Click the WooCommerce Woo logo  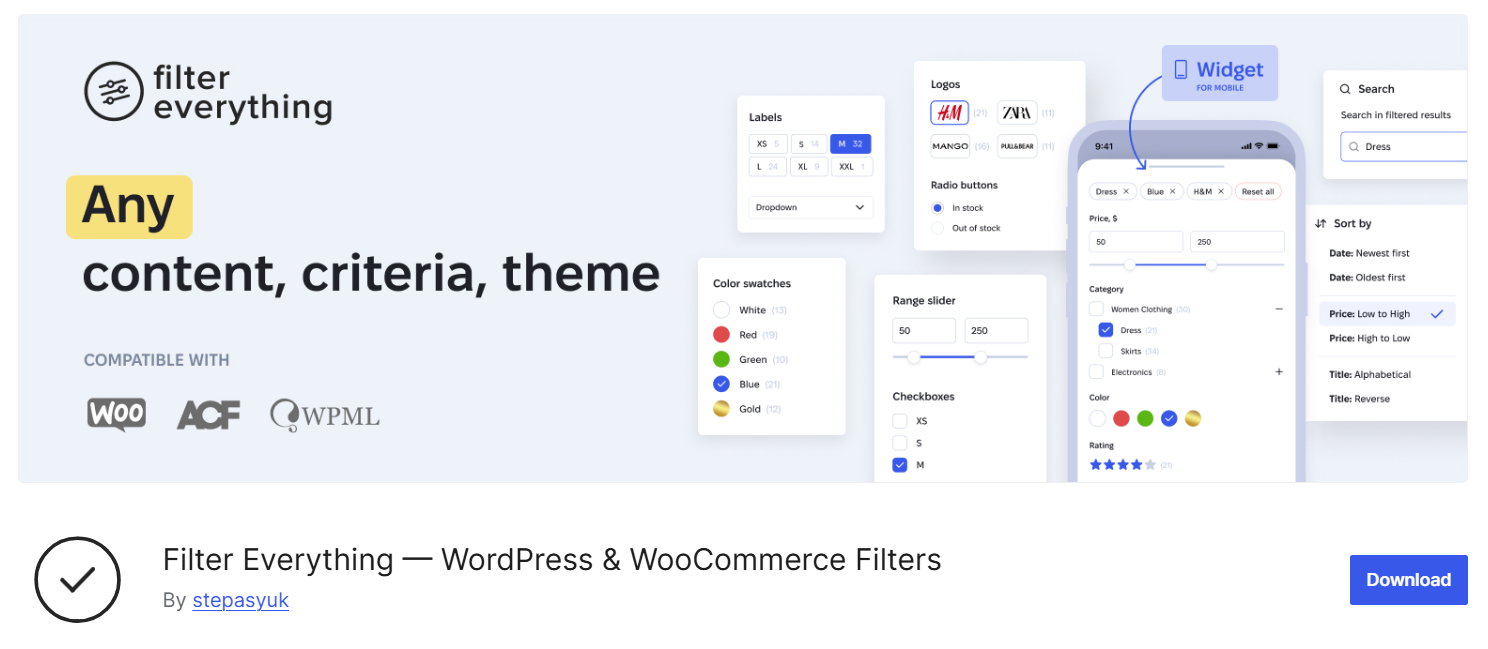pos(116,414)
